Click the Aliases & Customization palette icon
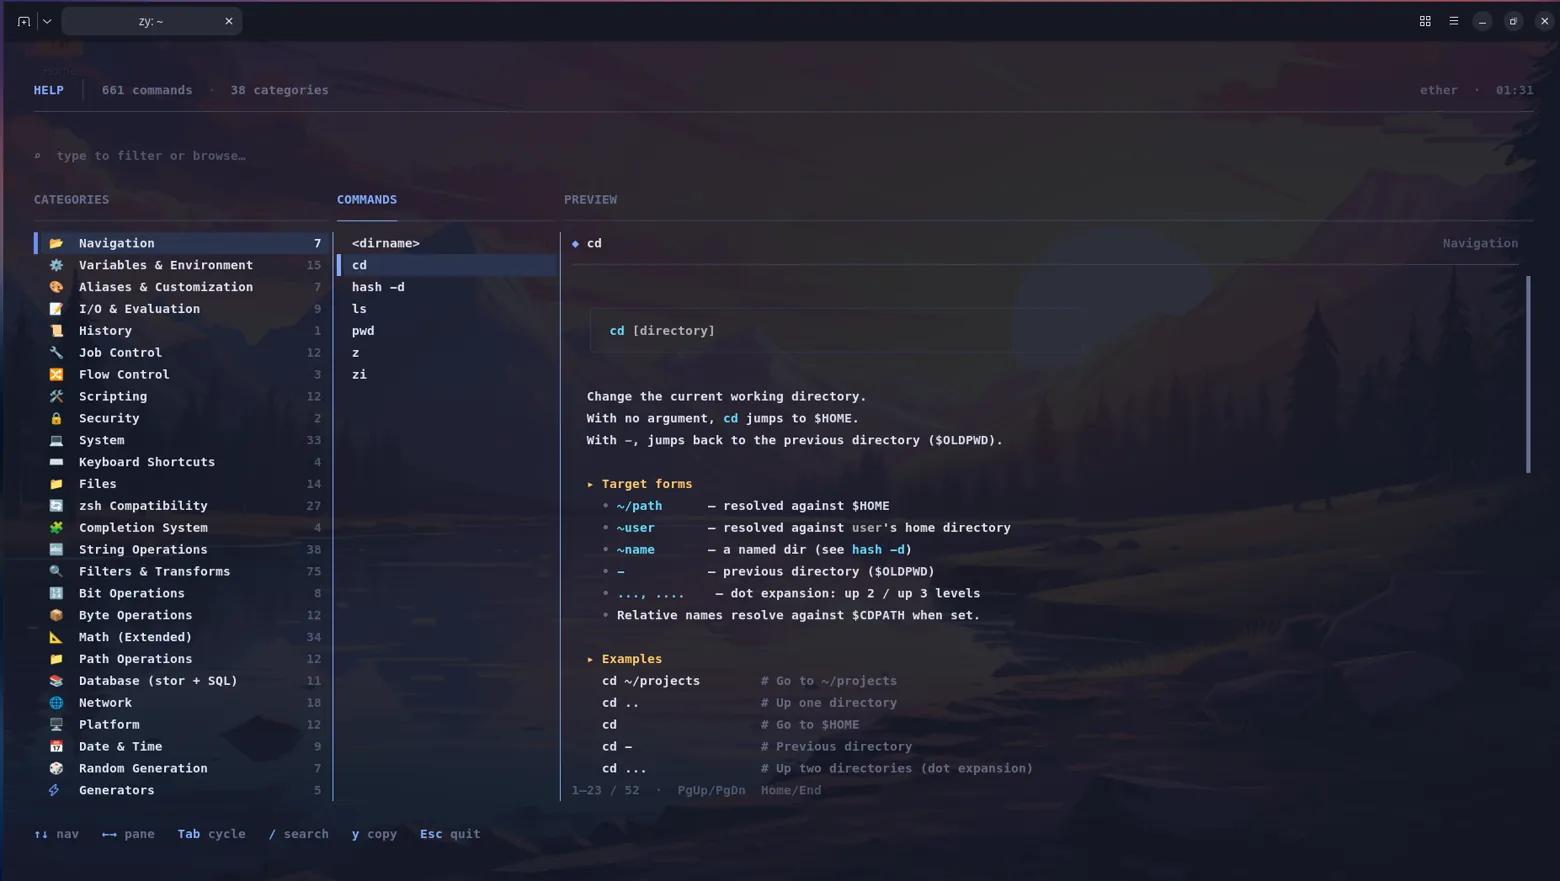Viewport: 1560px width, 881px height. pos(56,287)
